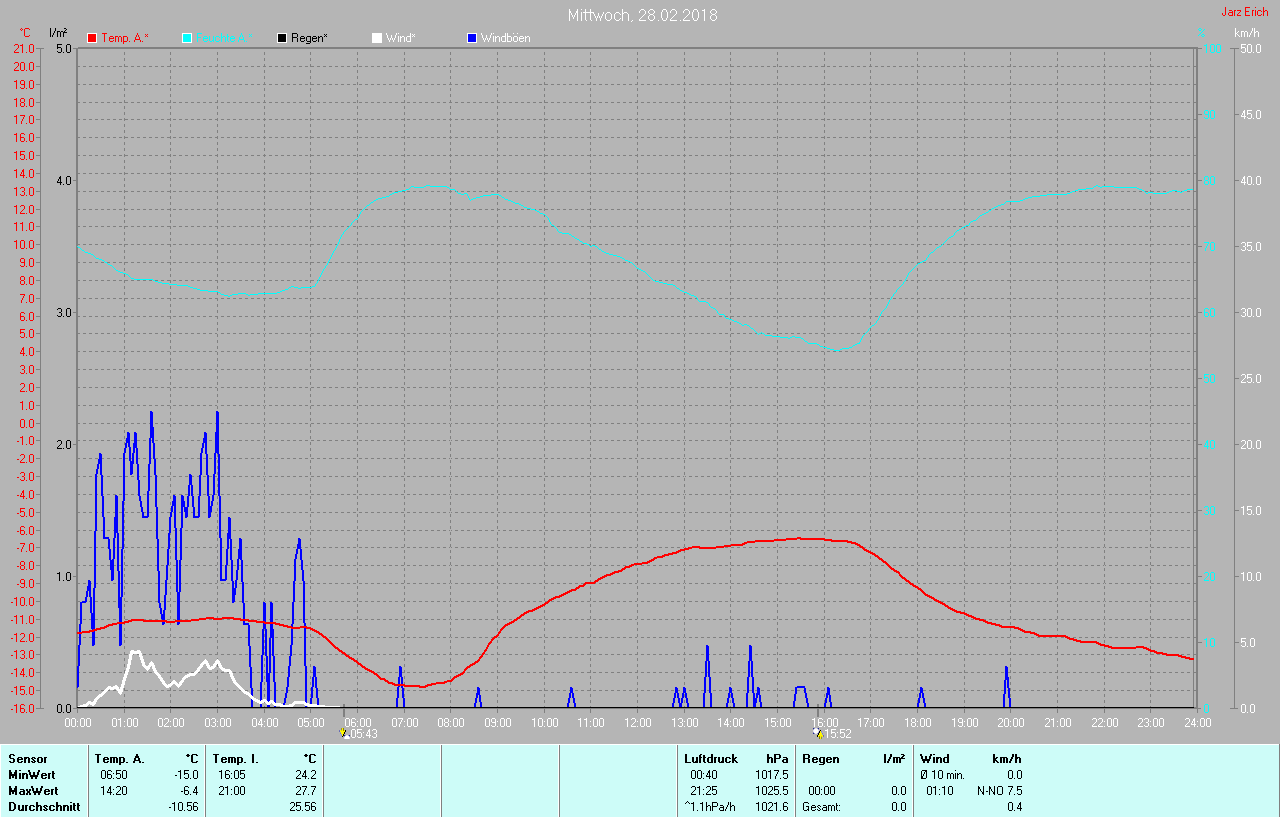This screenshot has height=817, width=1280.
Task: Click the cyan Feuchte A. legend square
Action: point(187,38)
